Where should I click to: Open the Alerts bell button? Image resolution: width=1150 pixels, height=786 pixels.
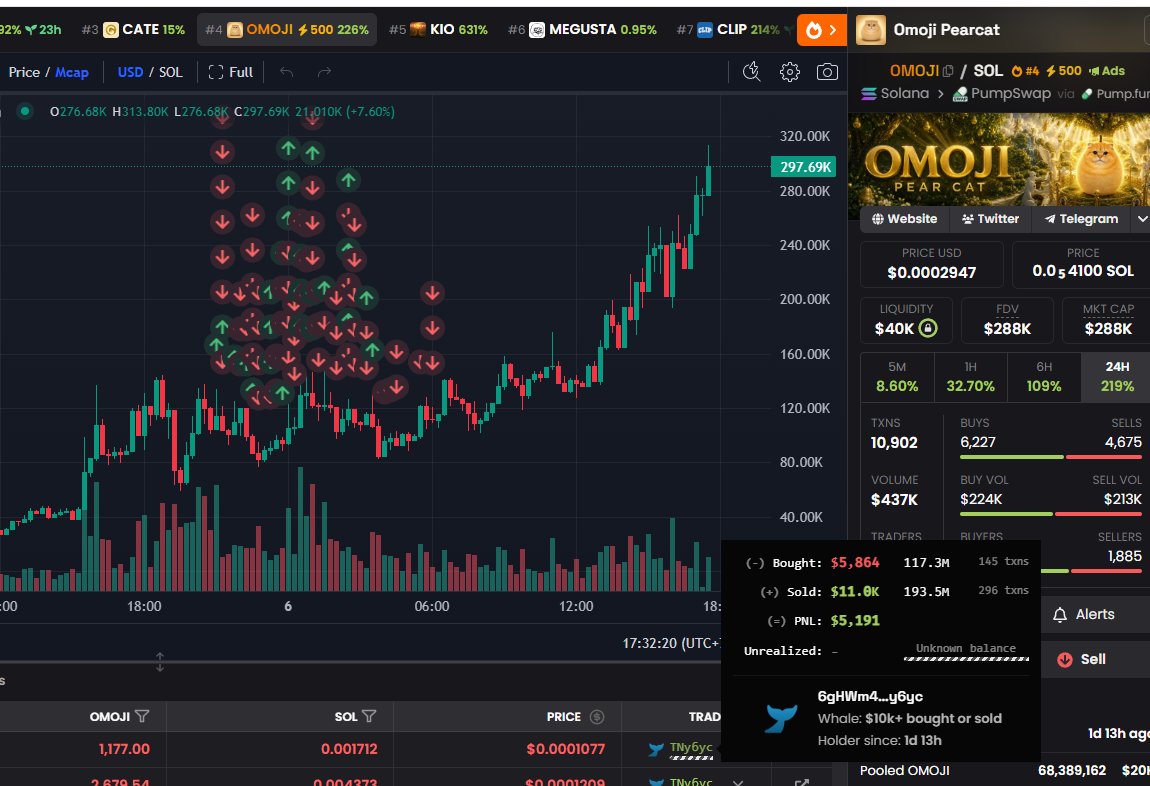1096,614
